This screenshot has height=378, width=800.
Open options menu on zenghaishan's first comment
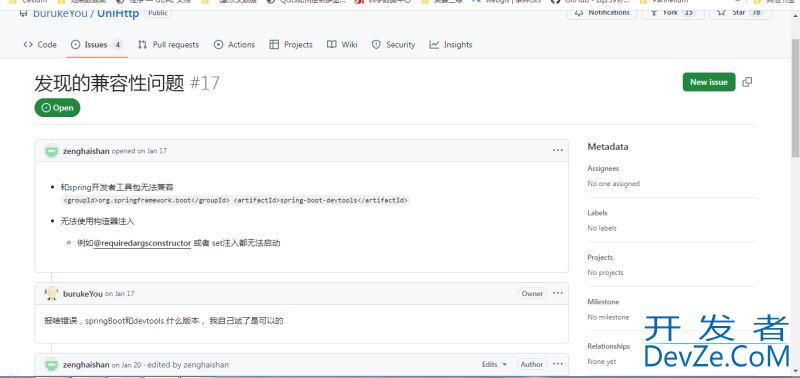[558, 150]
